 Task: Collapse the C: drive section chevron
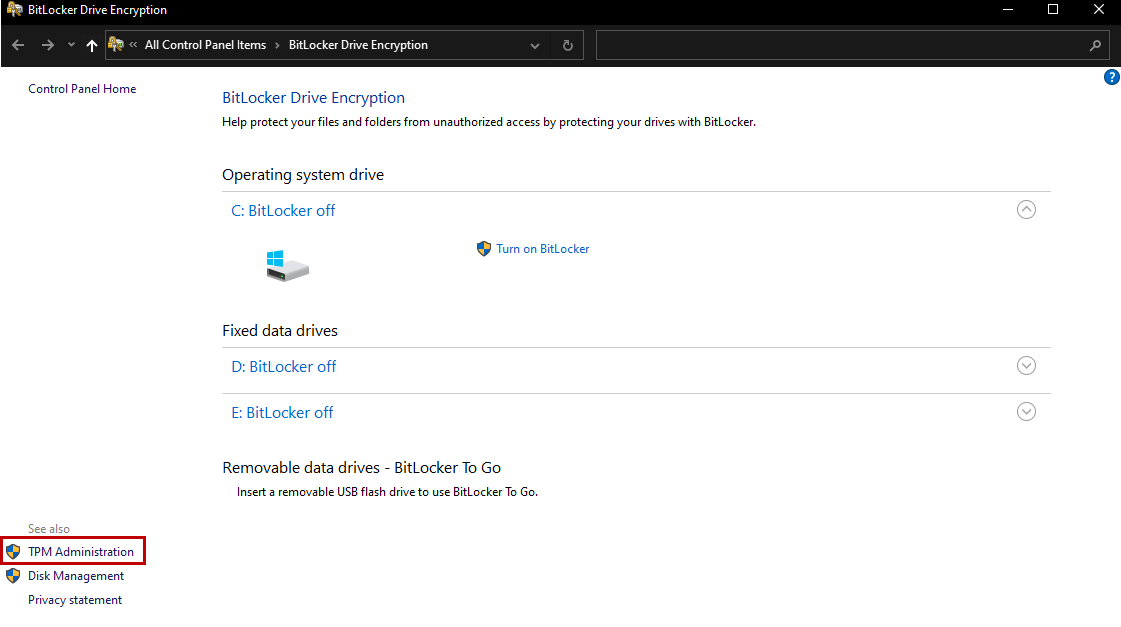click(x=1026, y=209)
